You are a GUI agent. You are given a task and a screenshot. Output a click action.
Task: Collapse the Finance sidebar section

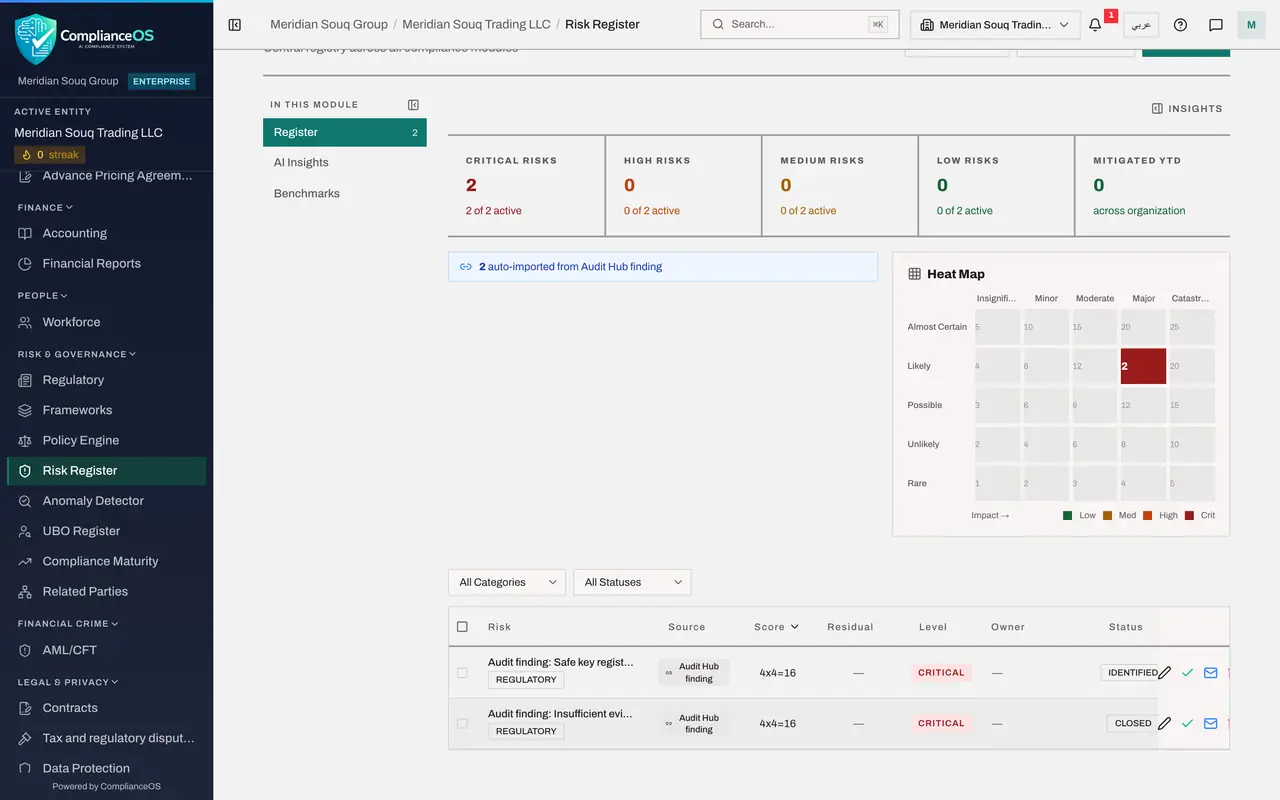[45, 208]
